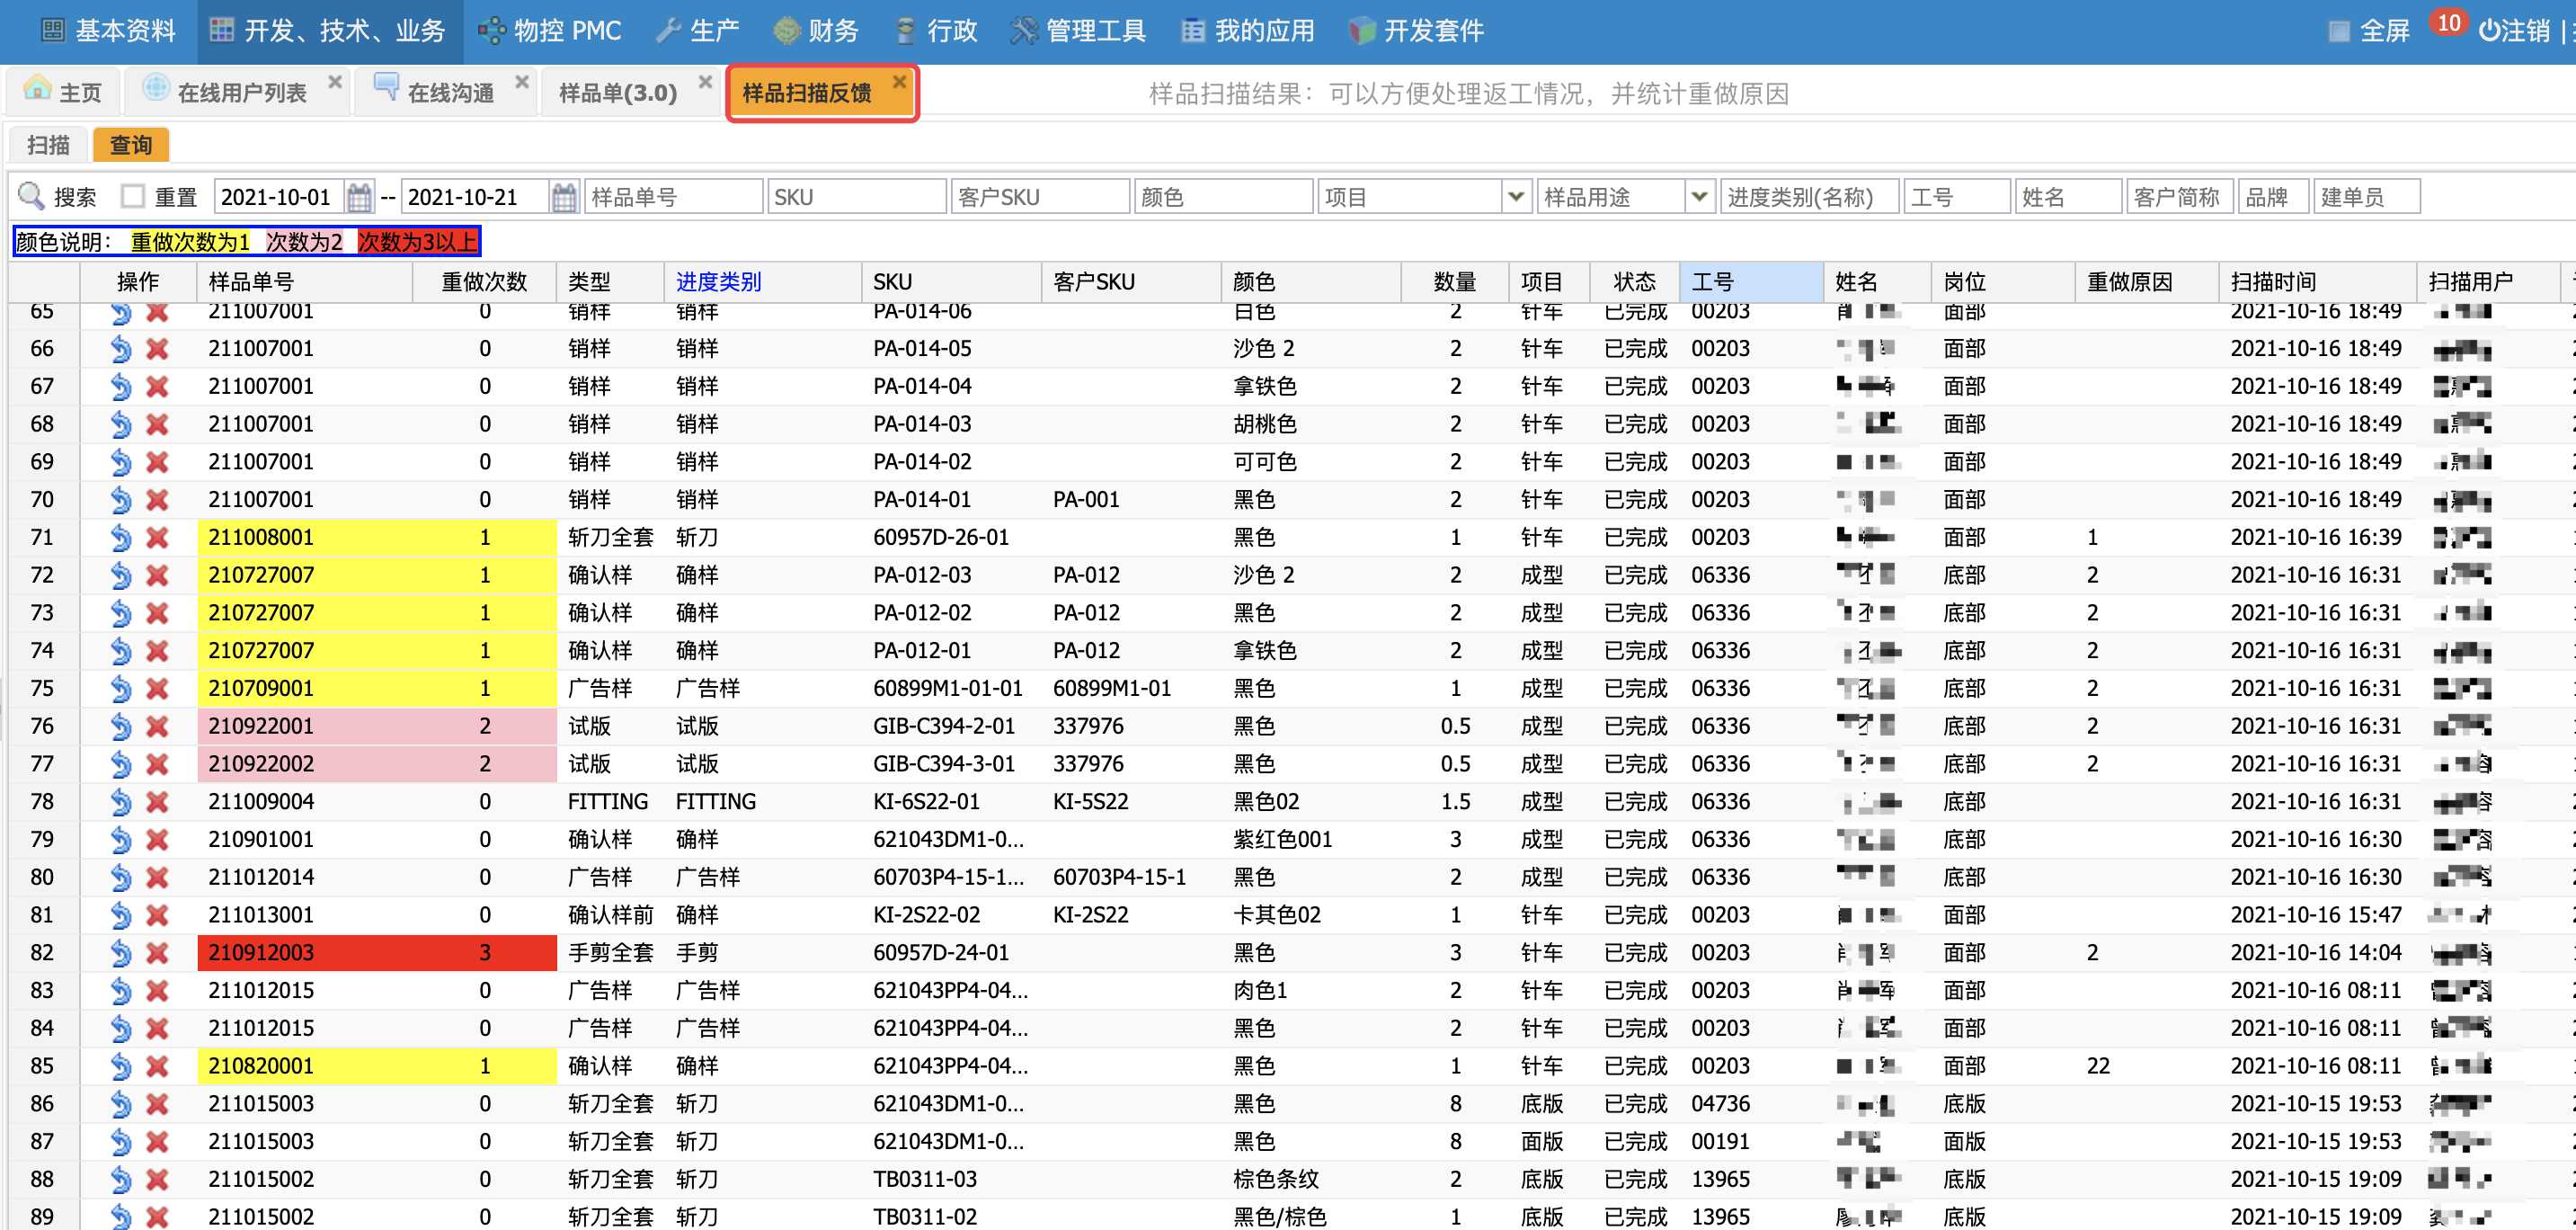Close the 样品扫描反馈 tab
The height and width of the screenshot is (1230, 2576).
point(899,82)
